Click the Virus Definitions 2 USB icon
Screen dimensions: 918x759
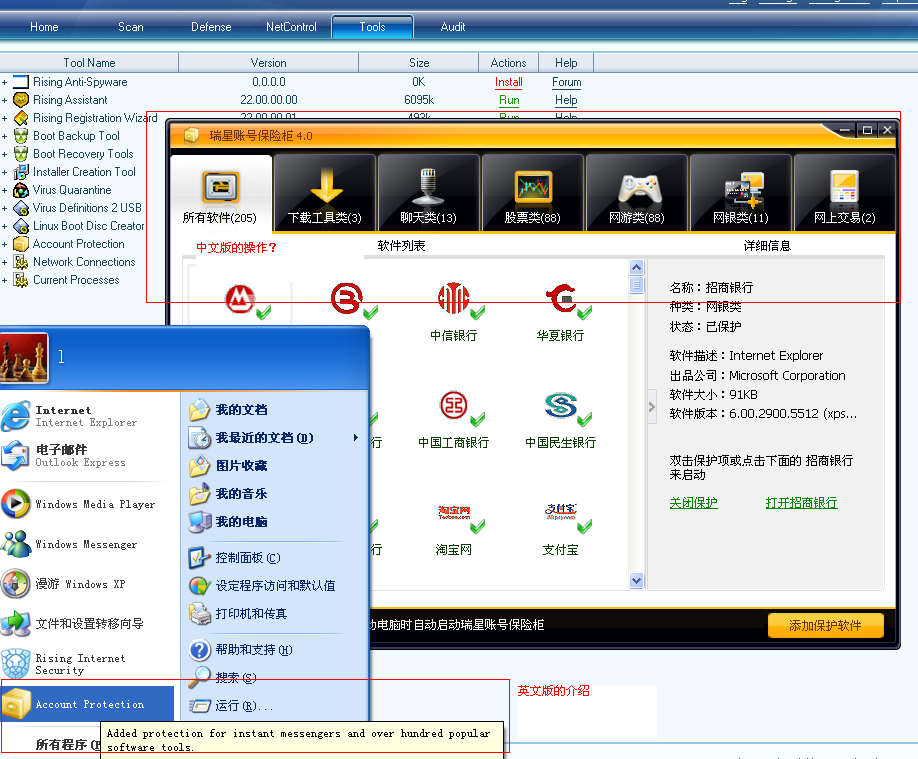coord(20,208)
